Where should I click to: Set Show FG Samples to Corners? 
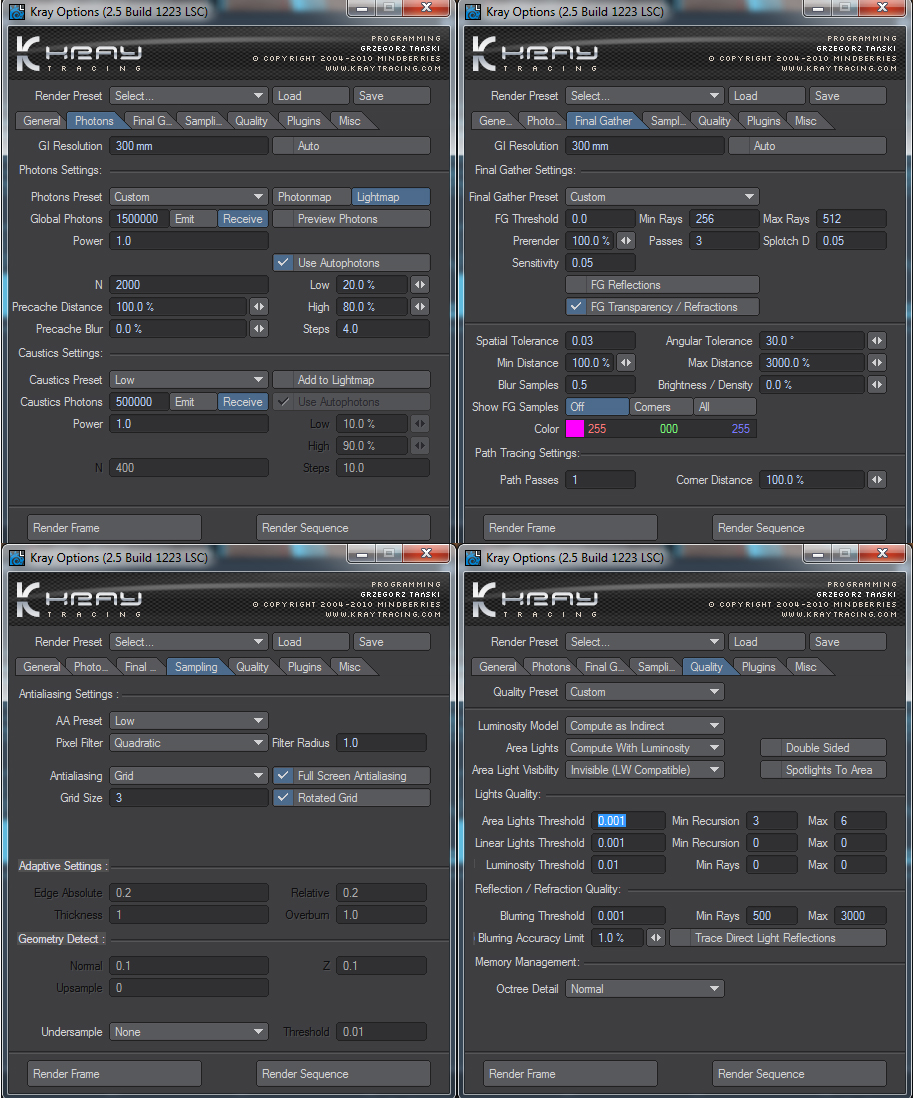point(661,407)
